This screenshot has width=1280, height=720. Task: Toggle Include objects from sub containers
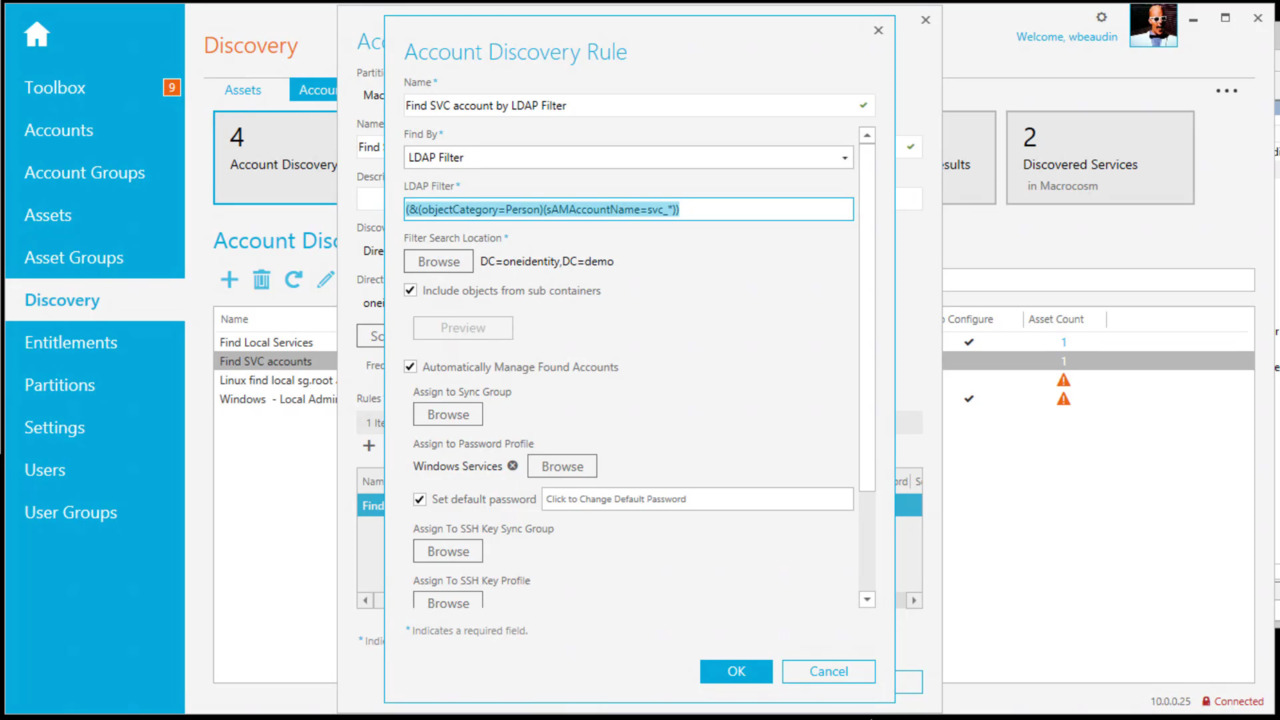pyautogui.click(x=410, y=291)
